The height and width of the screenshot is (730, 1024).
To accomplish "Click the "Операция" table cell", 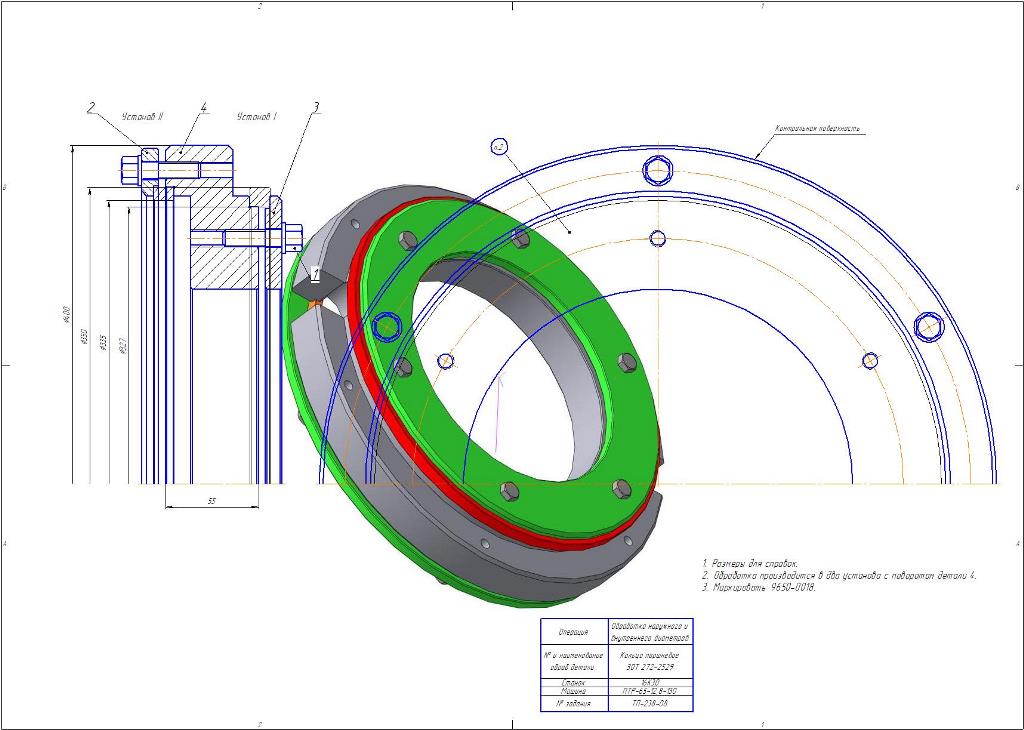I will [x=573, y=632].
